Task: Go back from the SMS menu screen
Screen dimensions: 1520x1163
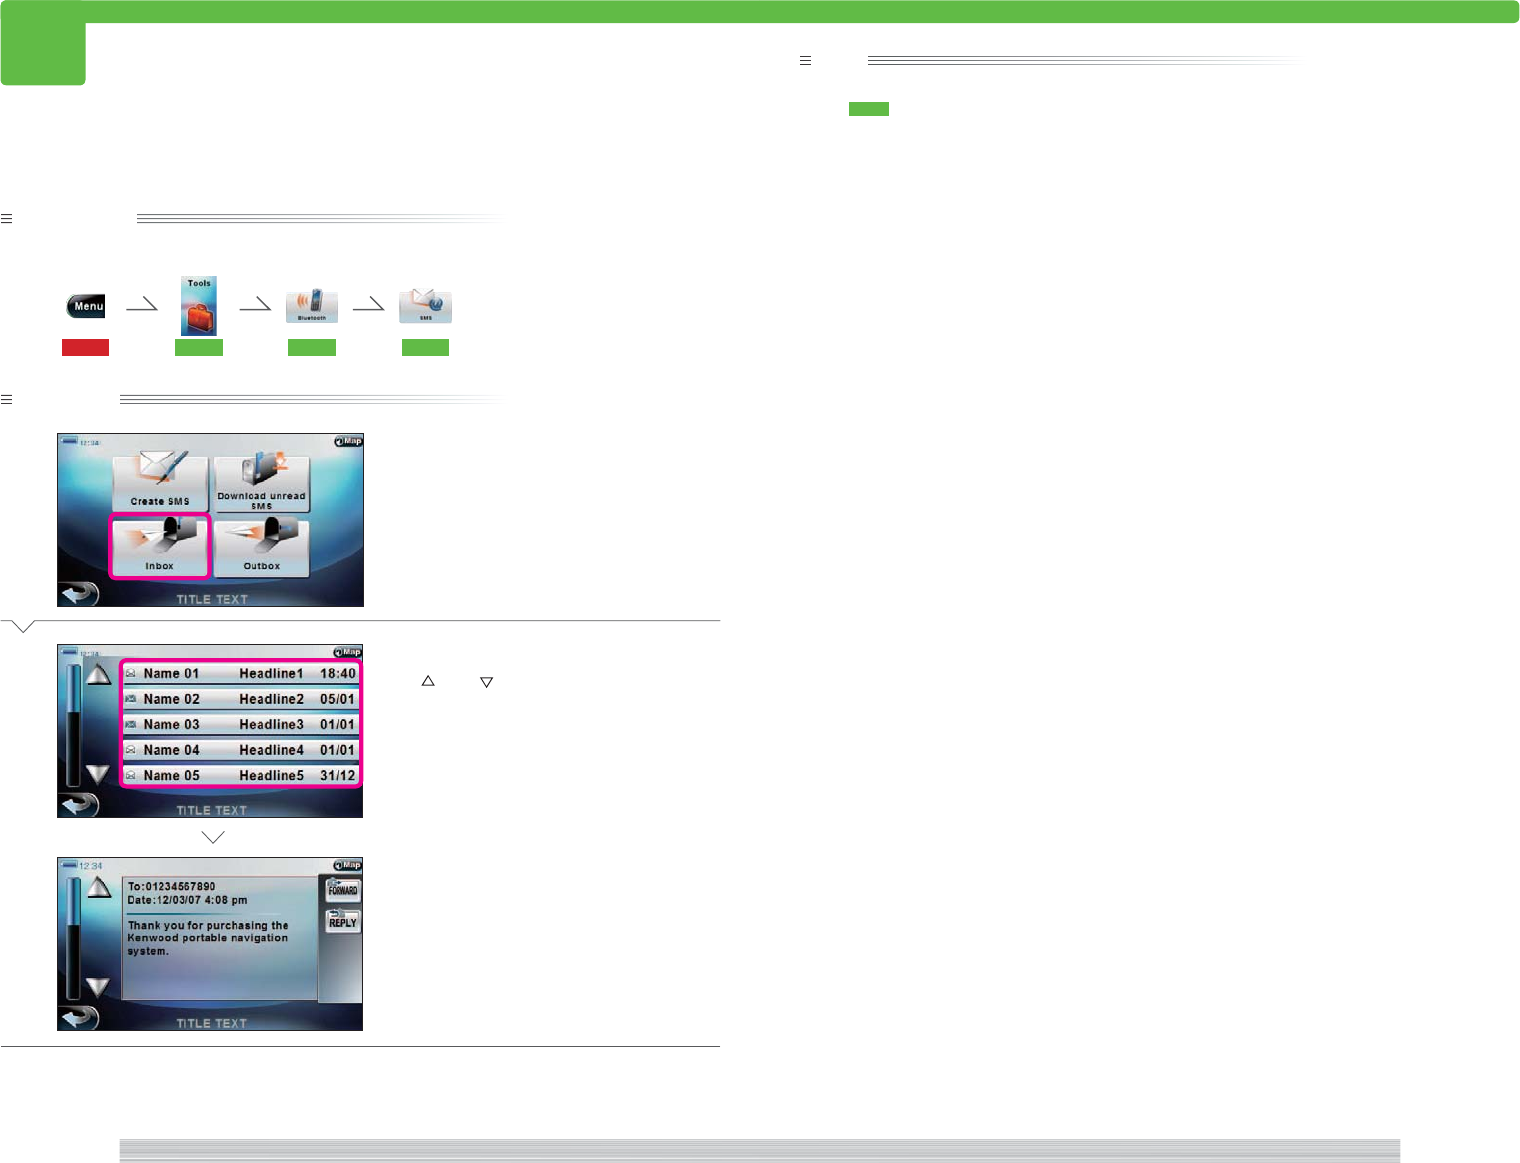Action: 80,594
